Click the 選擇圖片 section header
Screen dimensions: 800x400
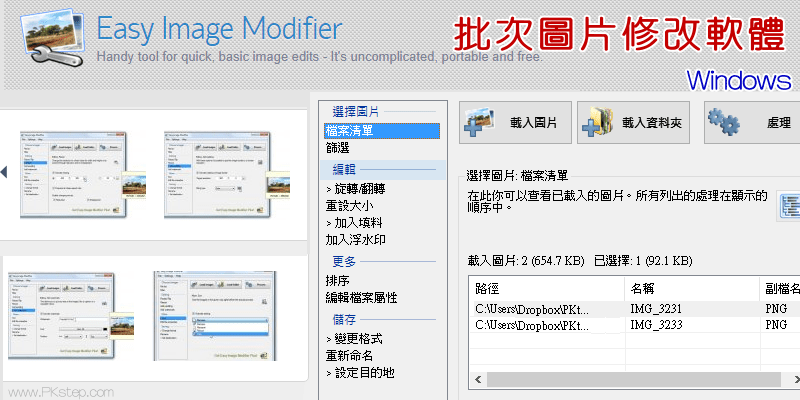point(356,112)
